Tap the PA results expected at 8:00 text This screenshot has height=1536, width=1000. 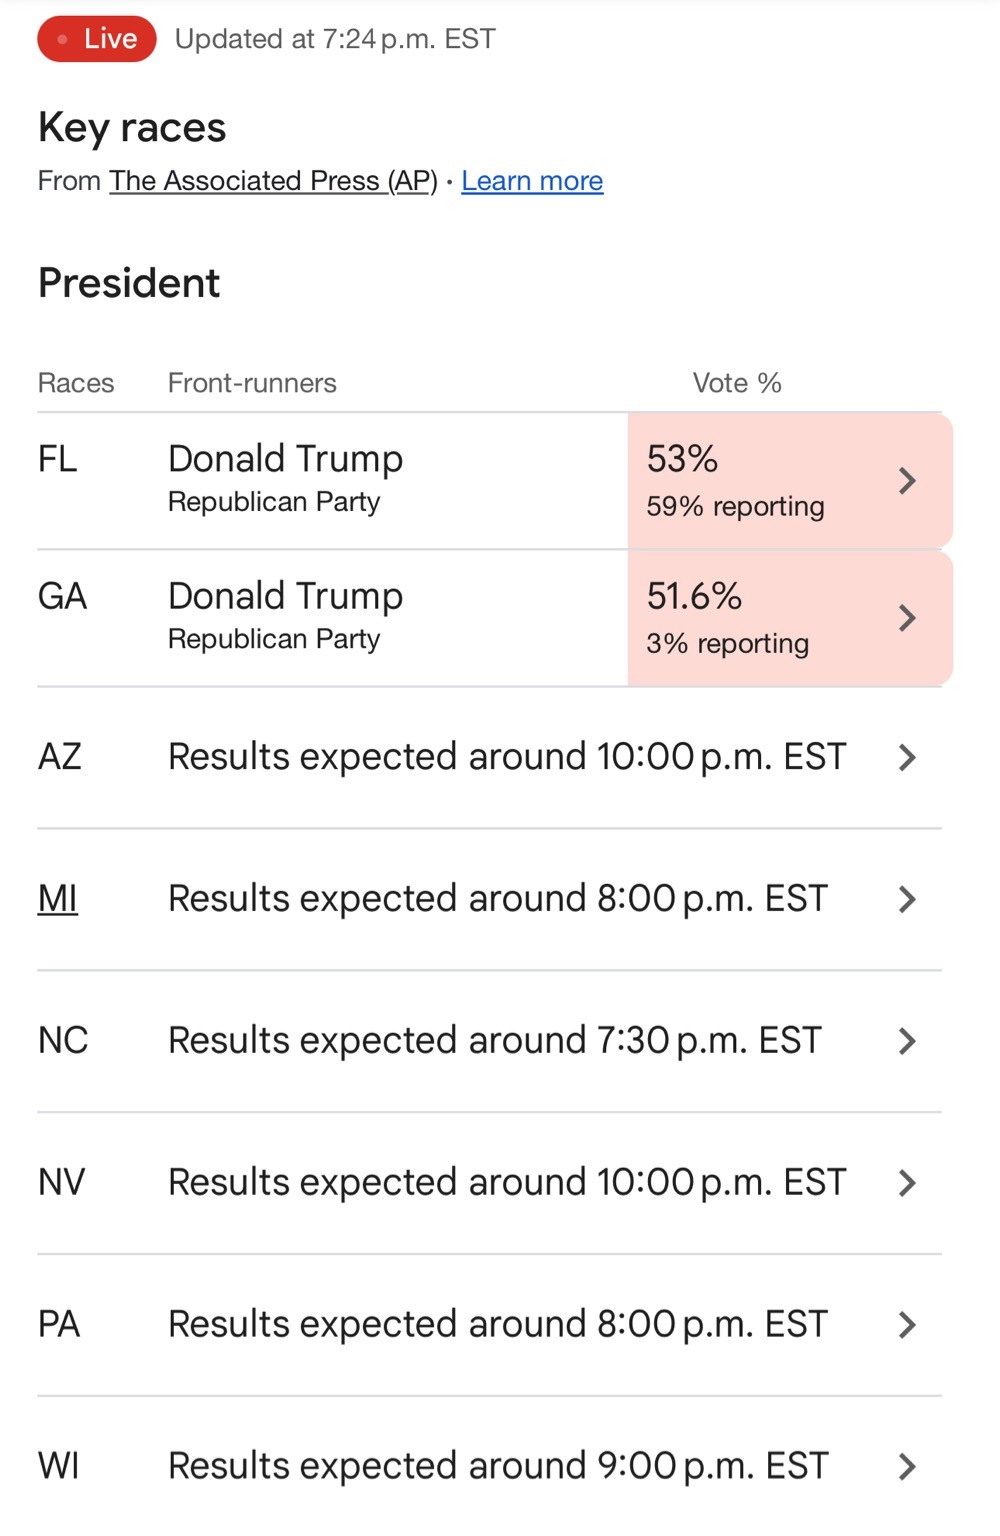tap(498, 1325)
